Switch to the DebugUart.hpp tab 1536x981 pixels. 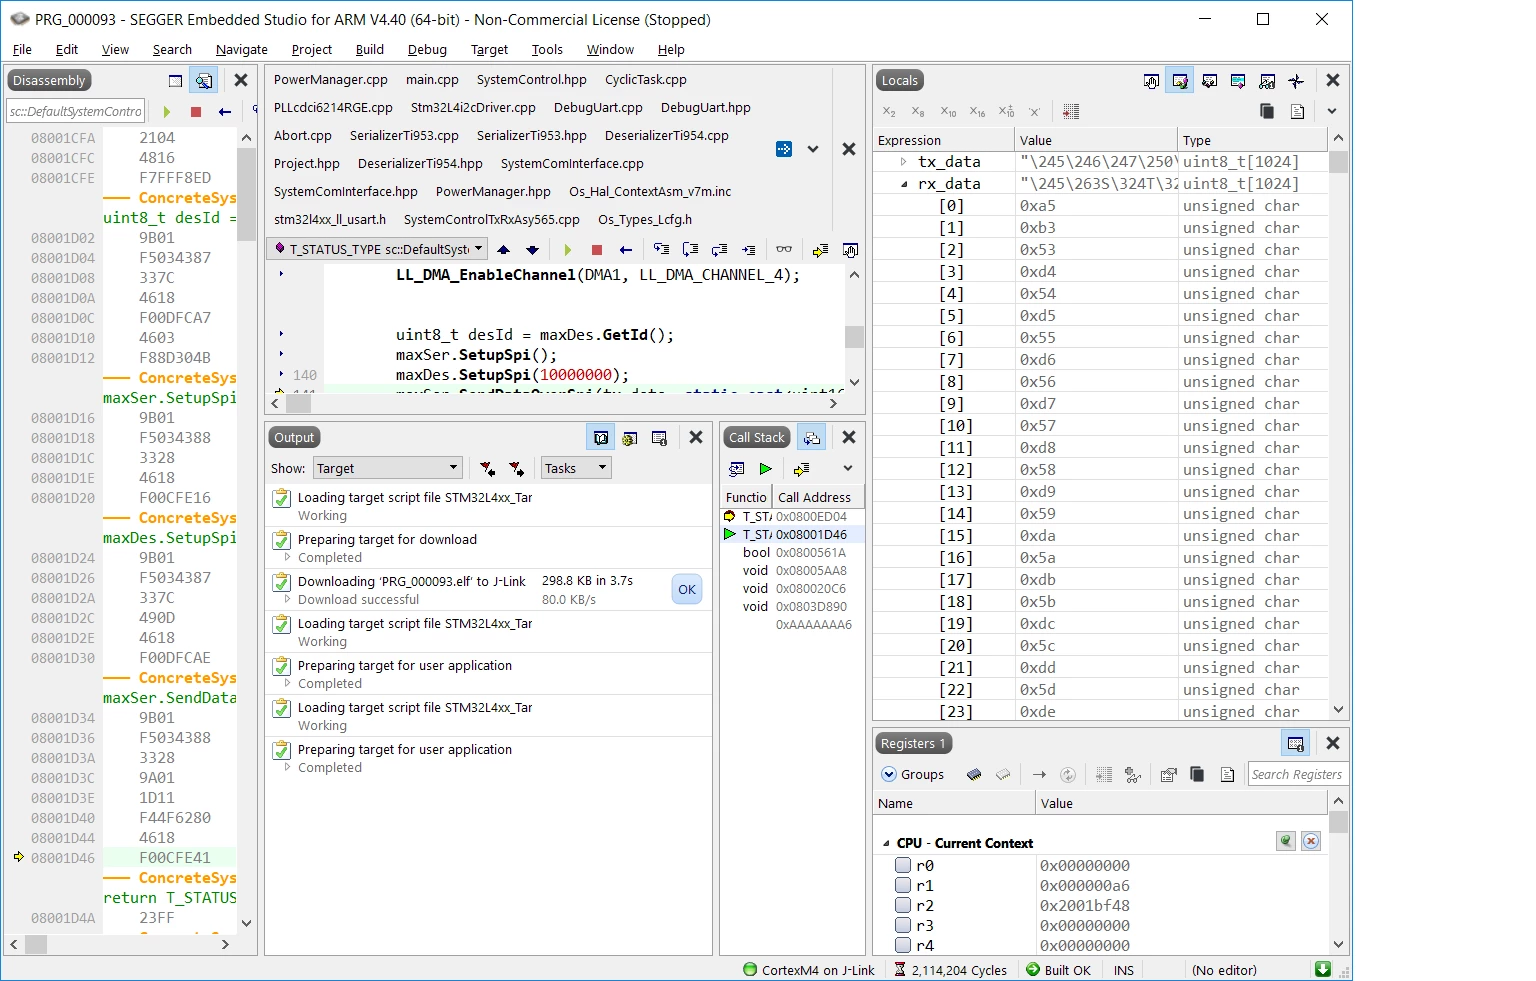(x=706, y=108)
